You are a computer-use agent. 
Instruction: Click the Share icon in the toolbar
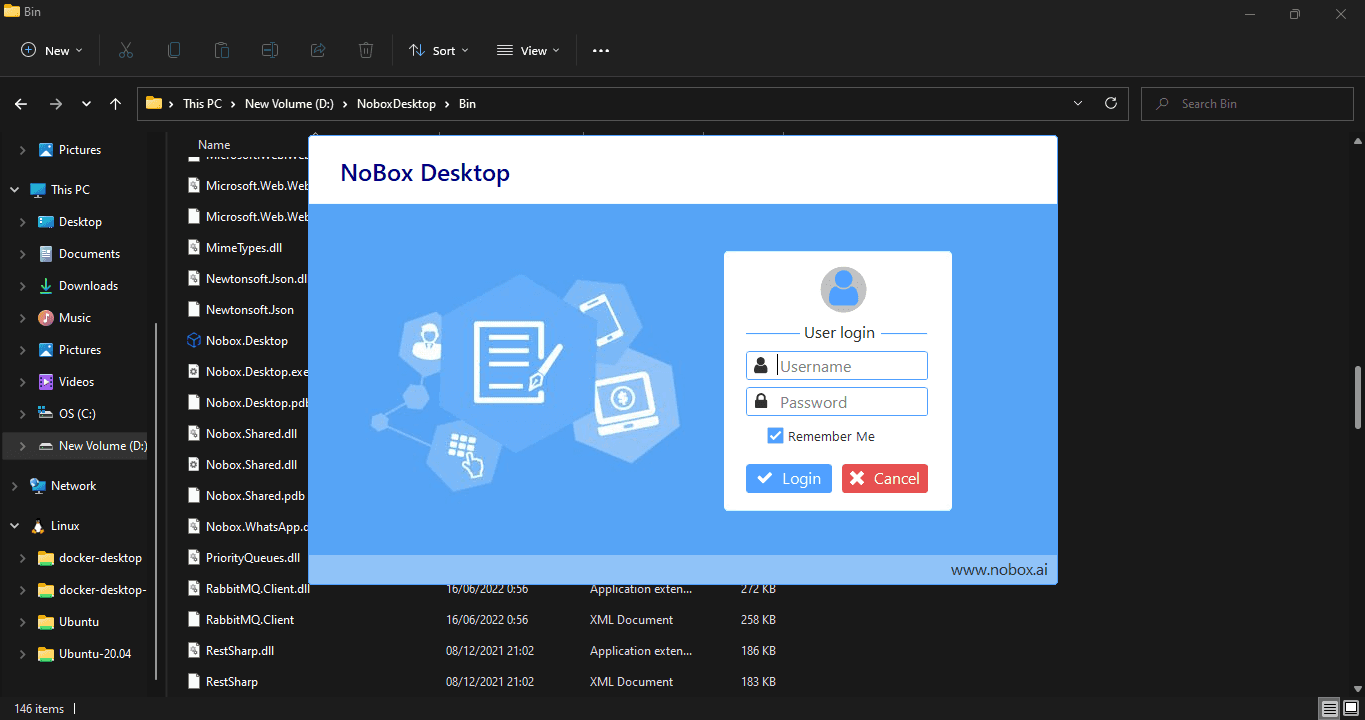pyautogui.click(x=317, y=50)
